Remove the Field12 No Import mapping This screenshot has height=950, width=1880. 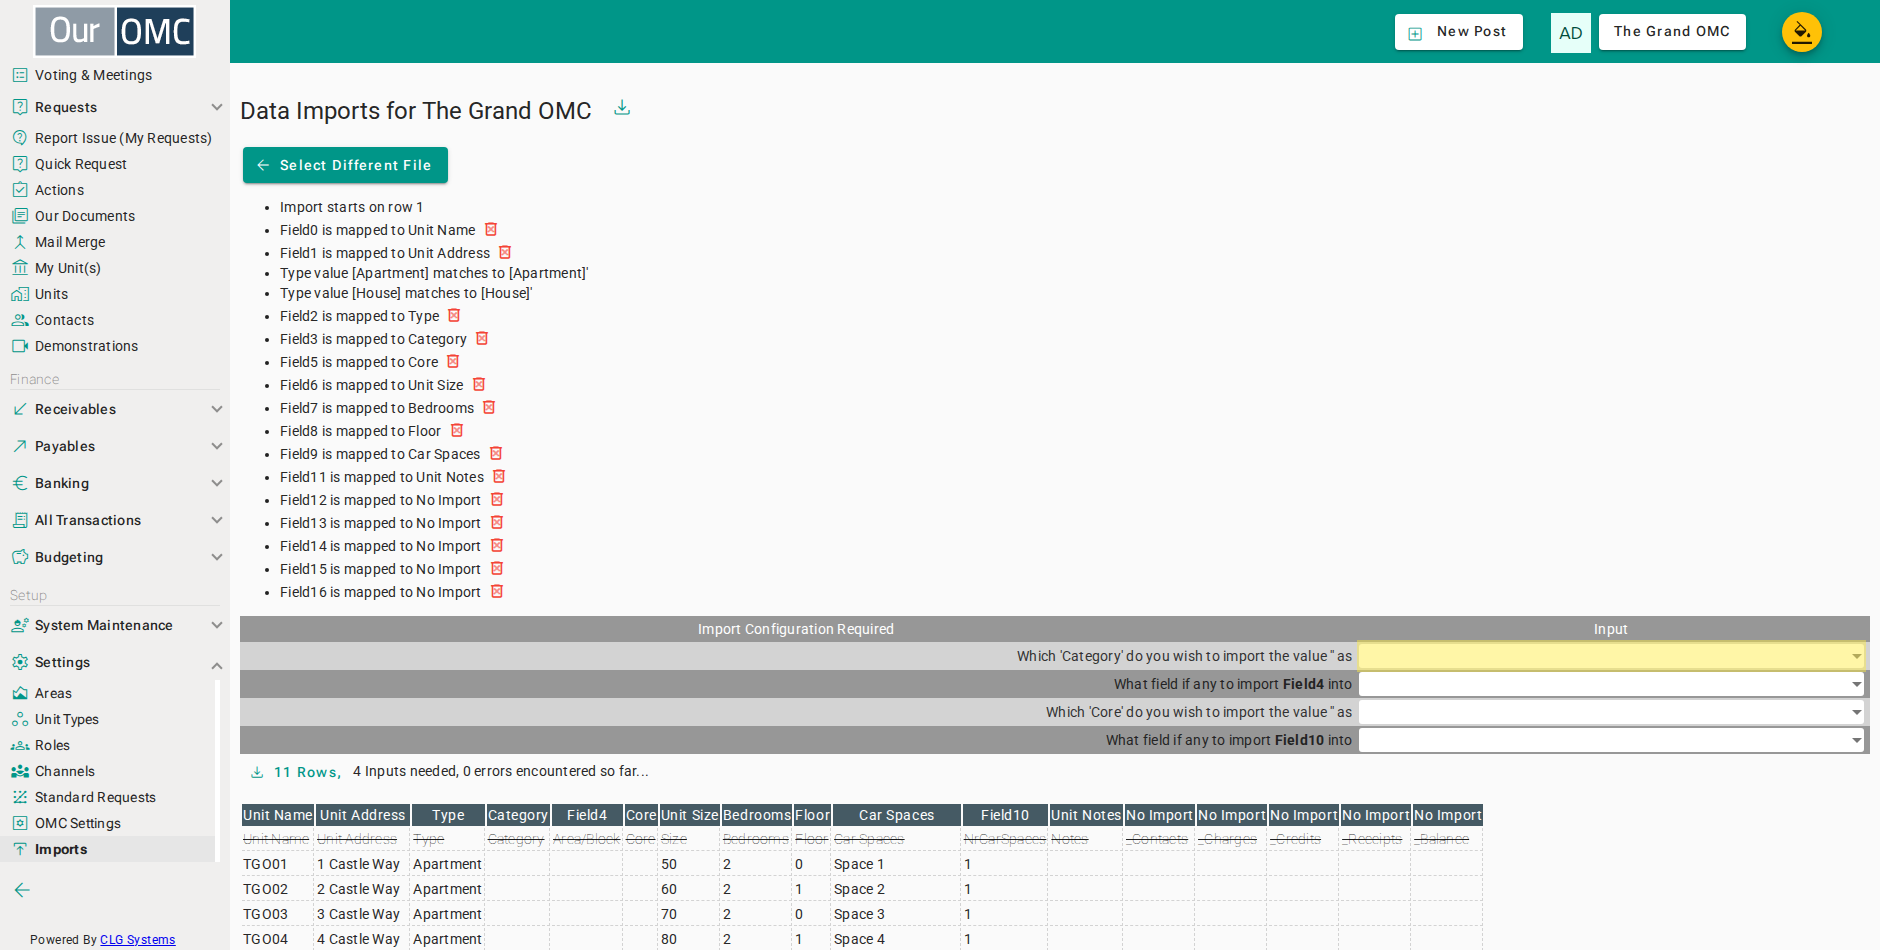point(497,500)
